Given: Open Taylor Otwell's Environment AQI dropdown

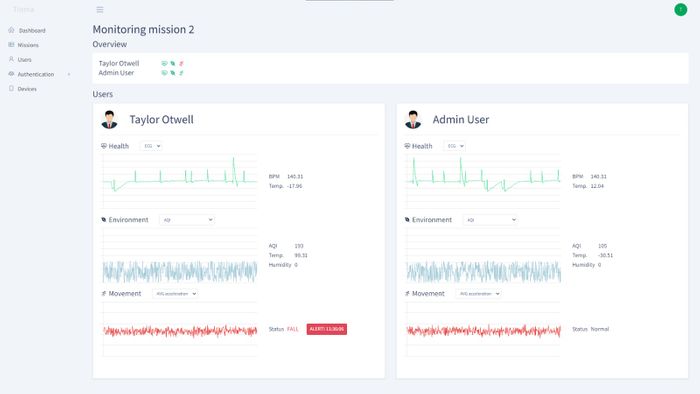Looking at the screenshot, I should click(187, 220).
